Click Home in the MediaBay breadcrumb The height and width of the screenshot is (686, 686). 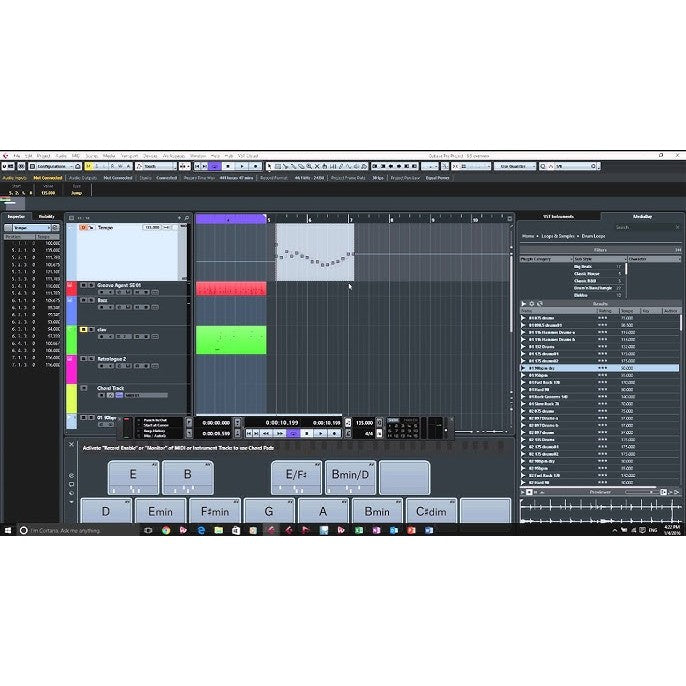coord(528,236)
